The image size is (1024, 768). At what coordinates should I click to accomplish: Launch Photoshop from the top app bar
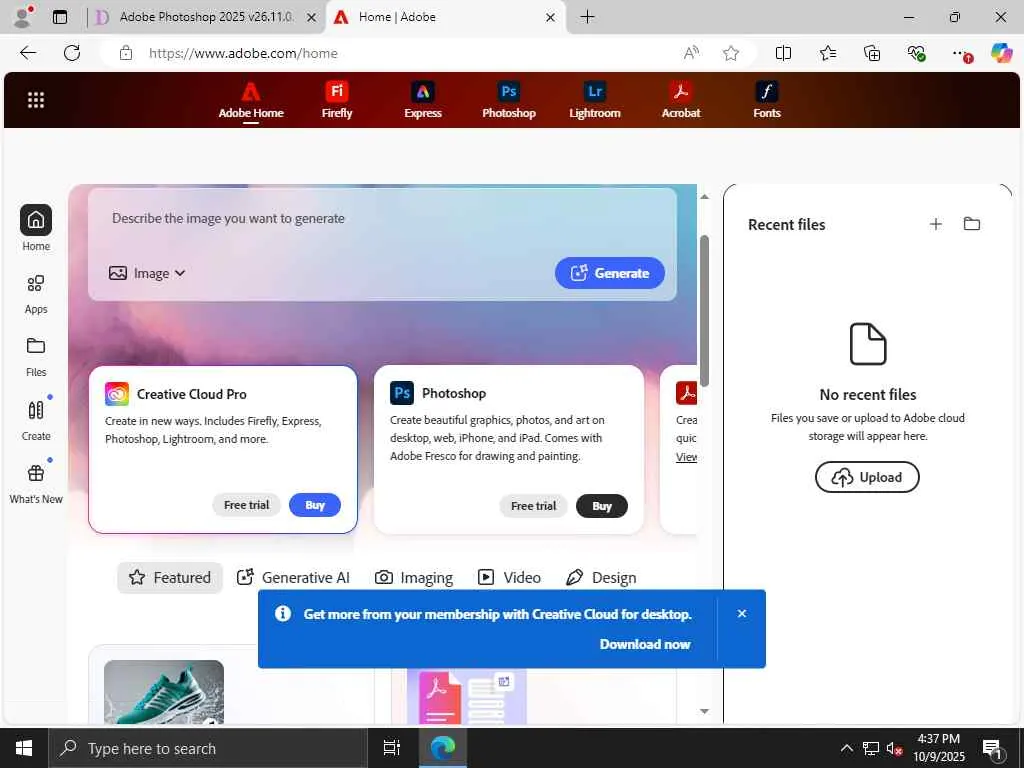pyautogui.click(x=509, y=101)
